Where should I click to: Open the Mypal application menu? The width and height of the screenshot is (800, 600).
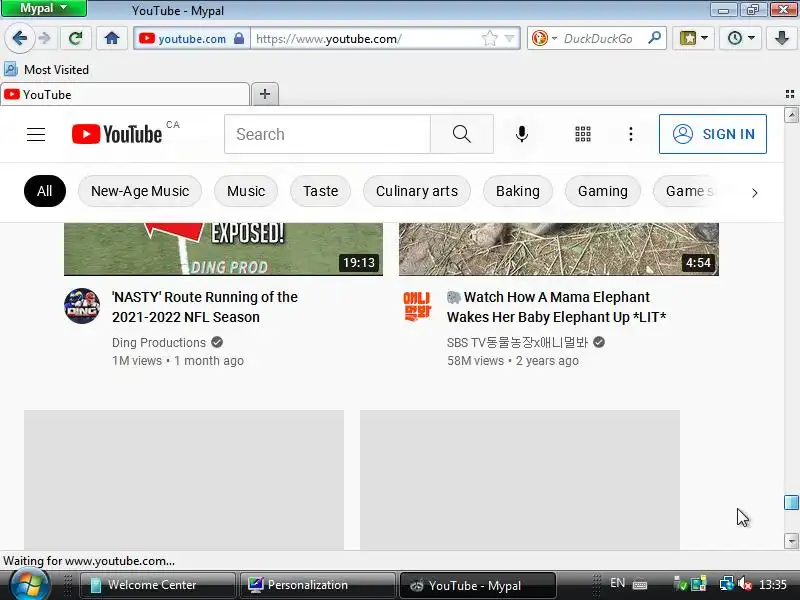pos(43,8)
